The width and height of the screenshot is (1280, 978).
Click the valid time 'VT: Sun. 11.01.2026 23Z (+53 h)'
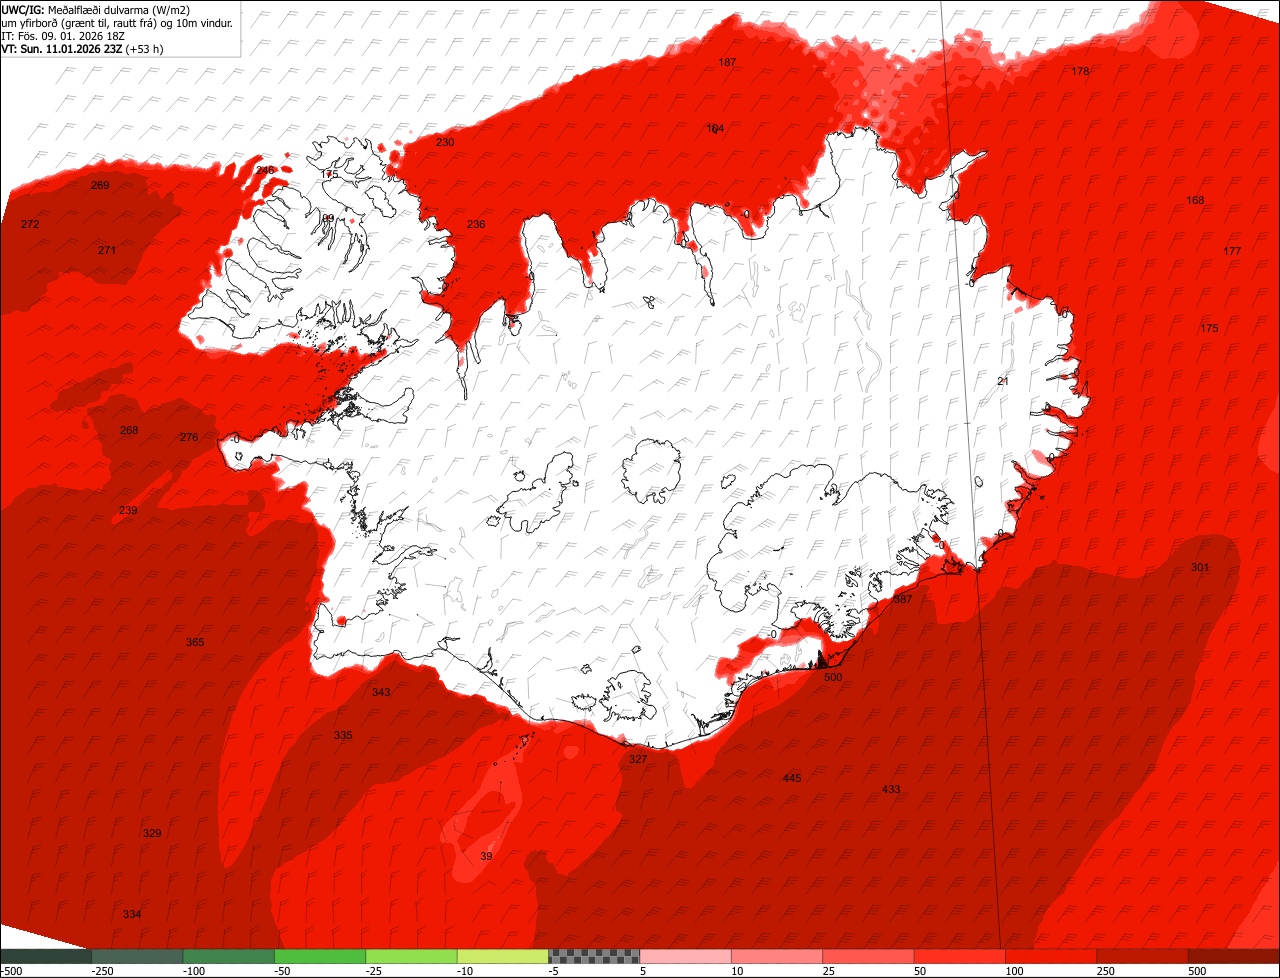[83, 48]
